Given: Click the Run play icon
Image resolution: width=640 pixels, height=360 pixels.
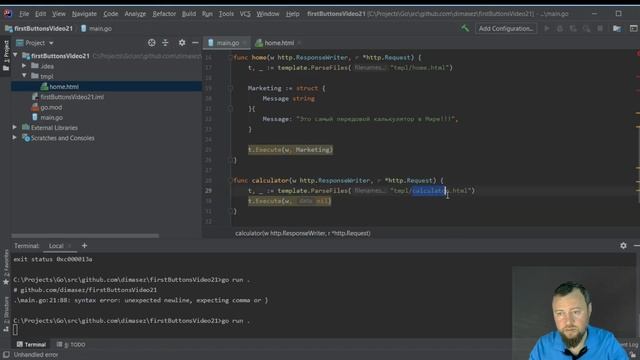Looking at the screenshot, I should [x=547, y=29].
